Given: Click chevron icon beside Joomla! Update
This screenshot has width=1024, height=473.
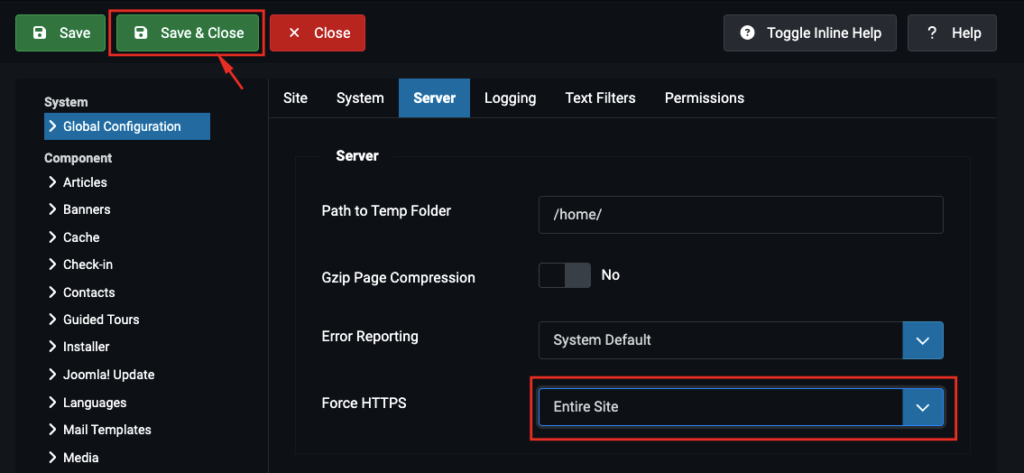Looking at the screenshot, I should (x=53, y=374).
